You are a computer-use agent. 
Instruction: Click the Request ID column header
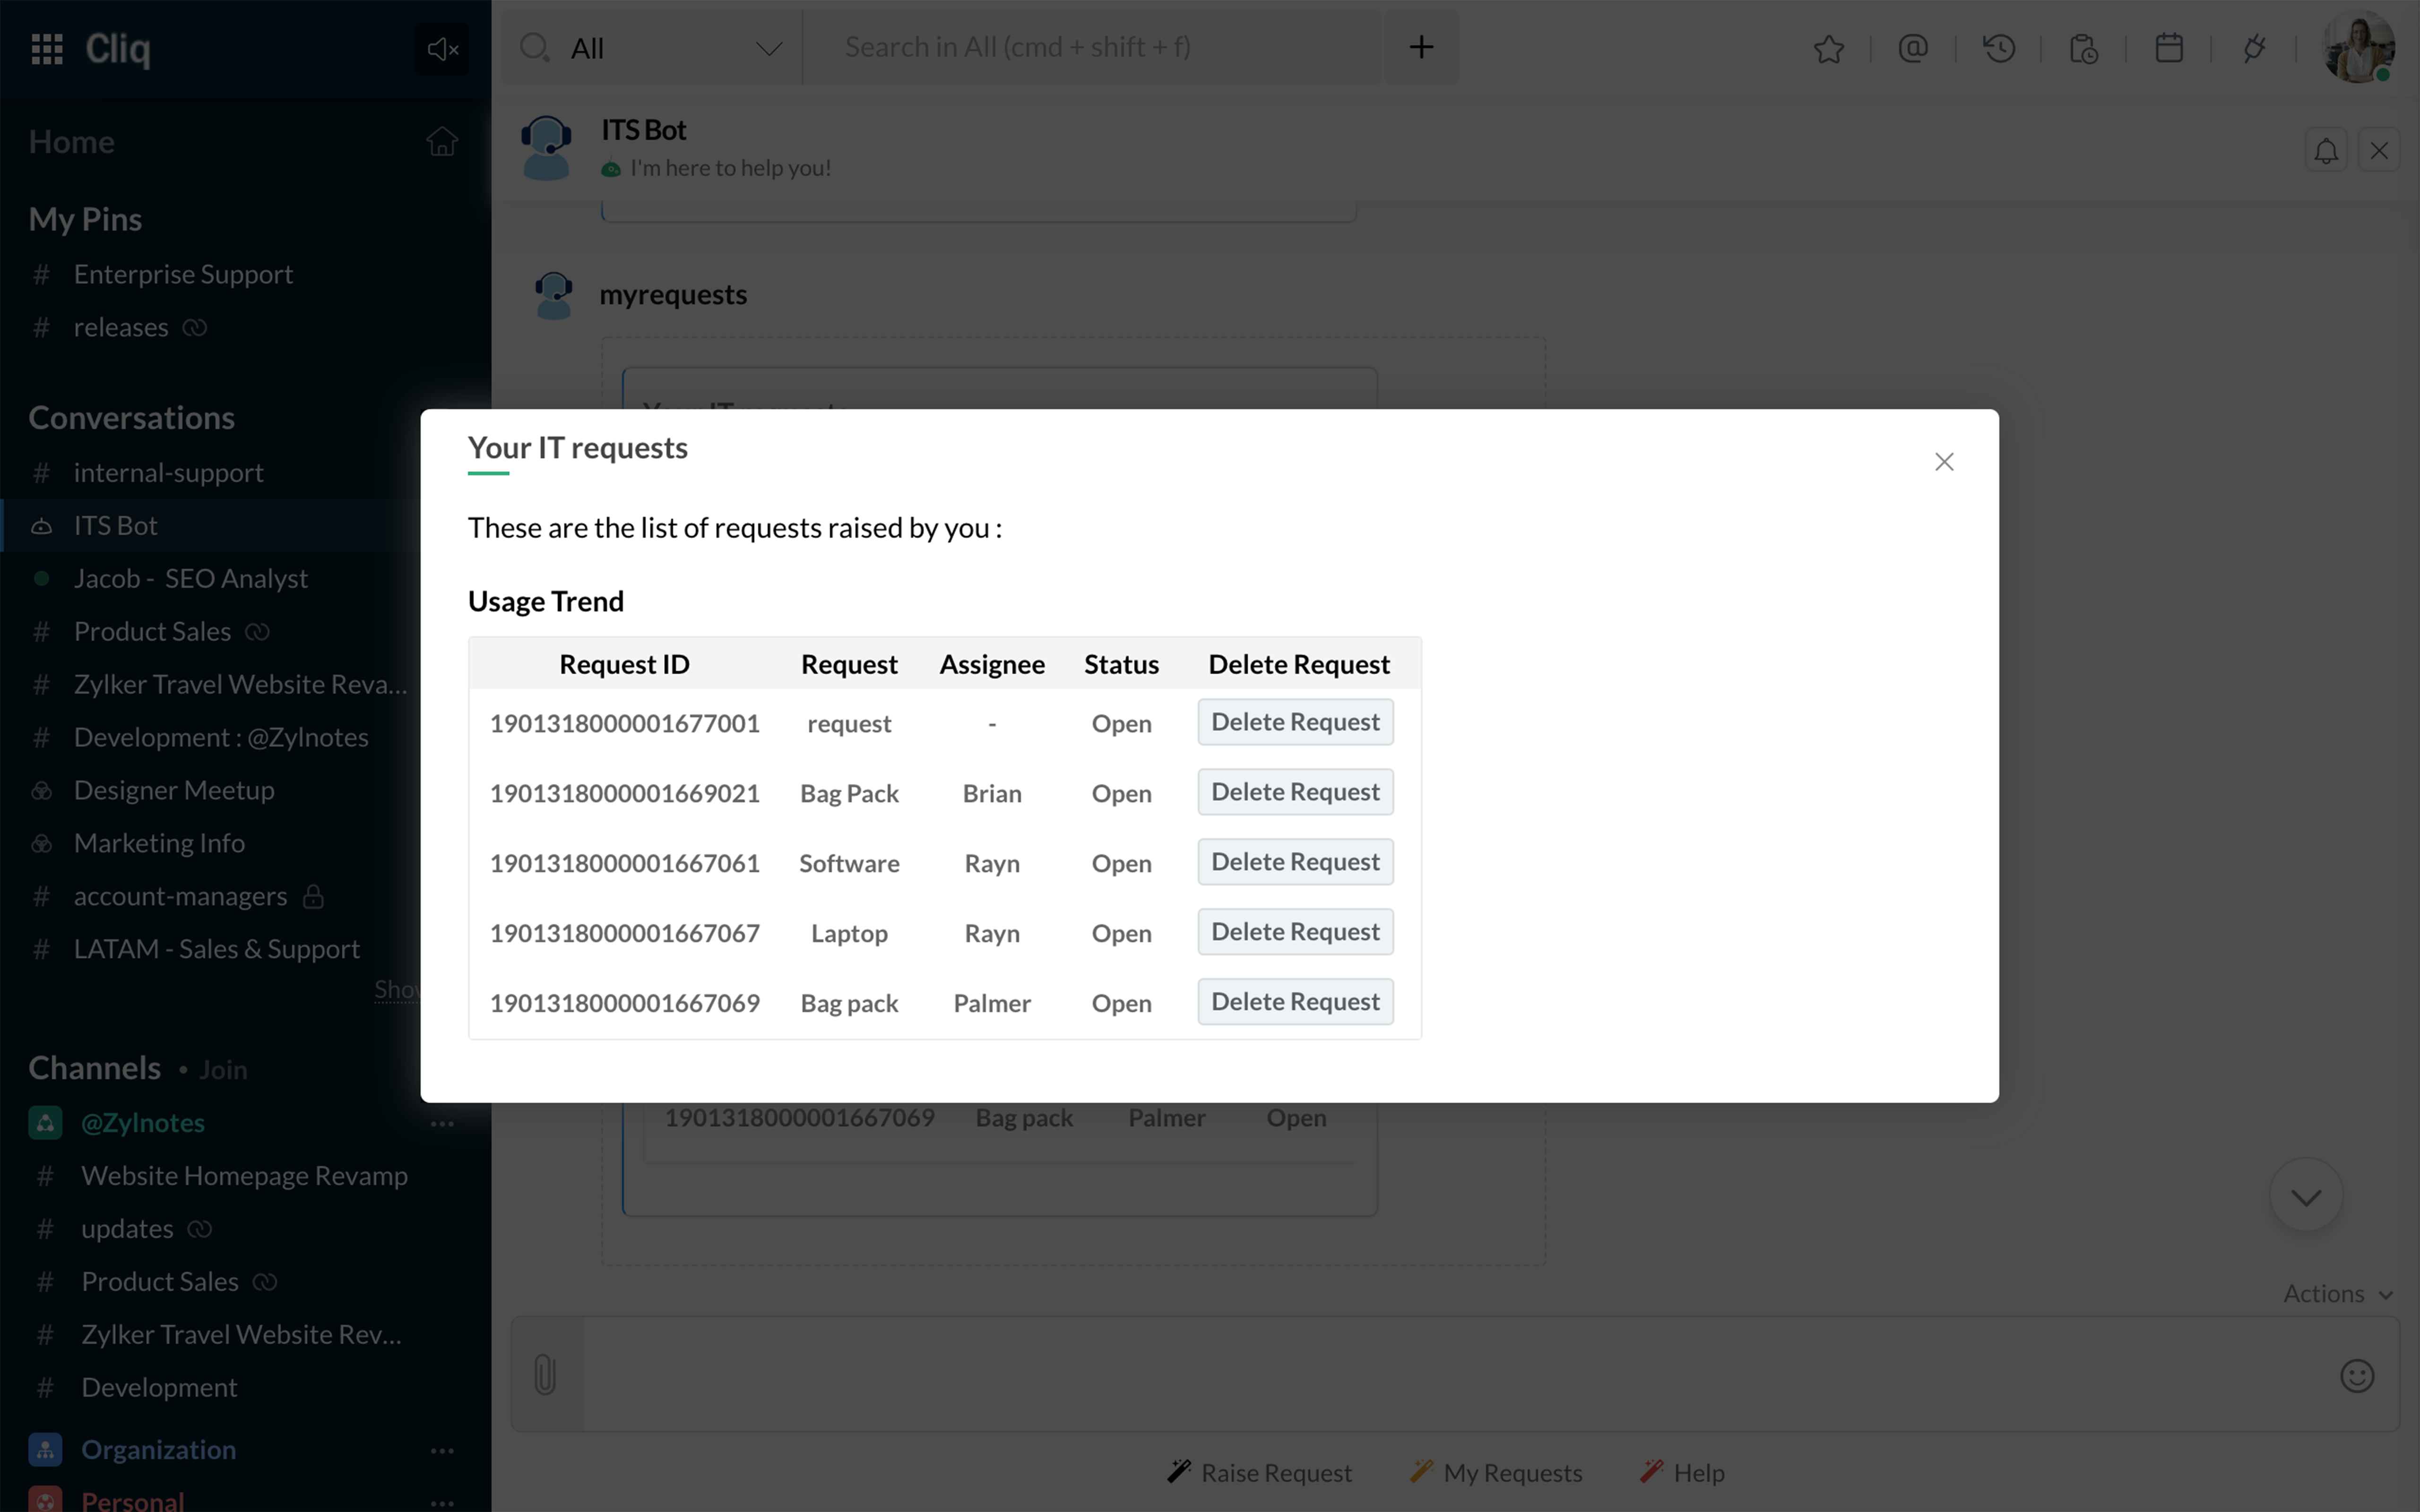click(624, 664)
